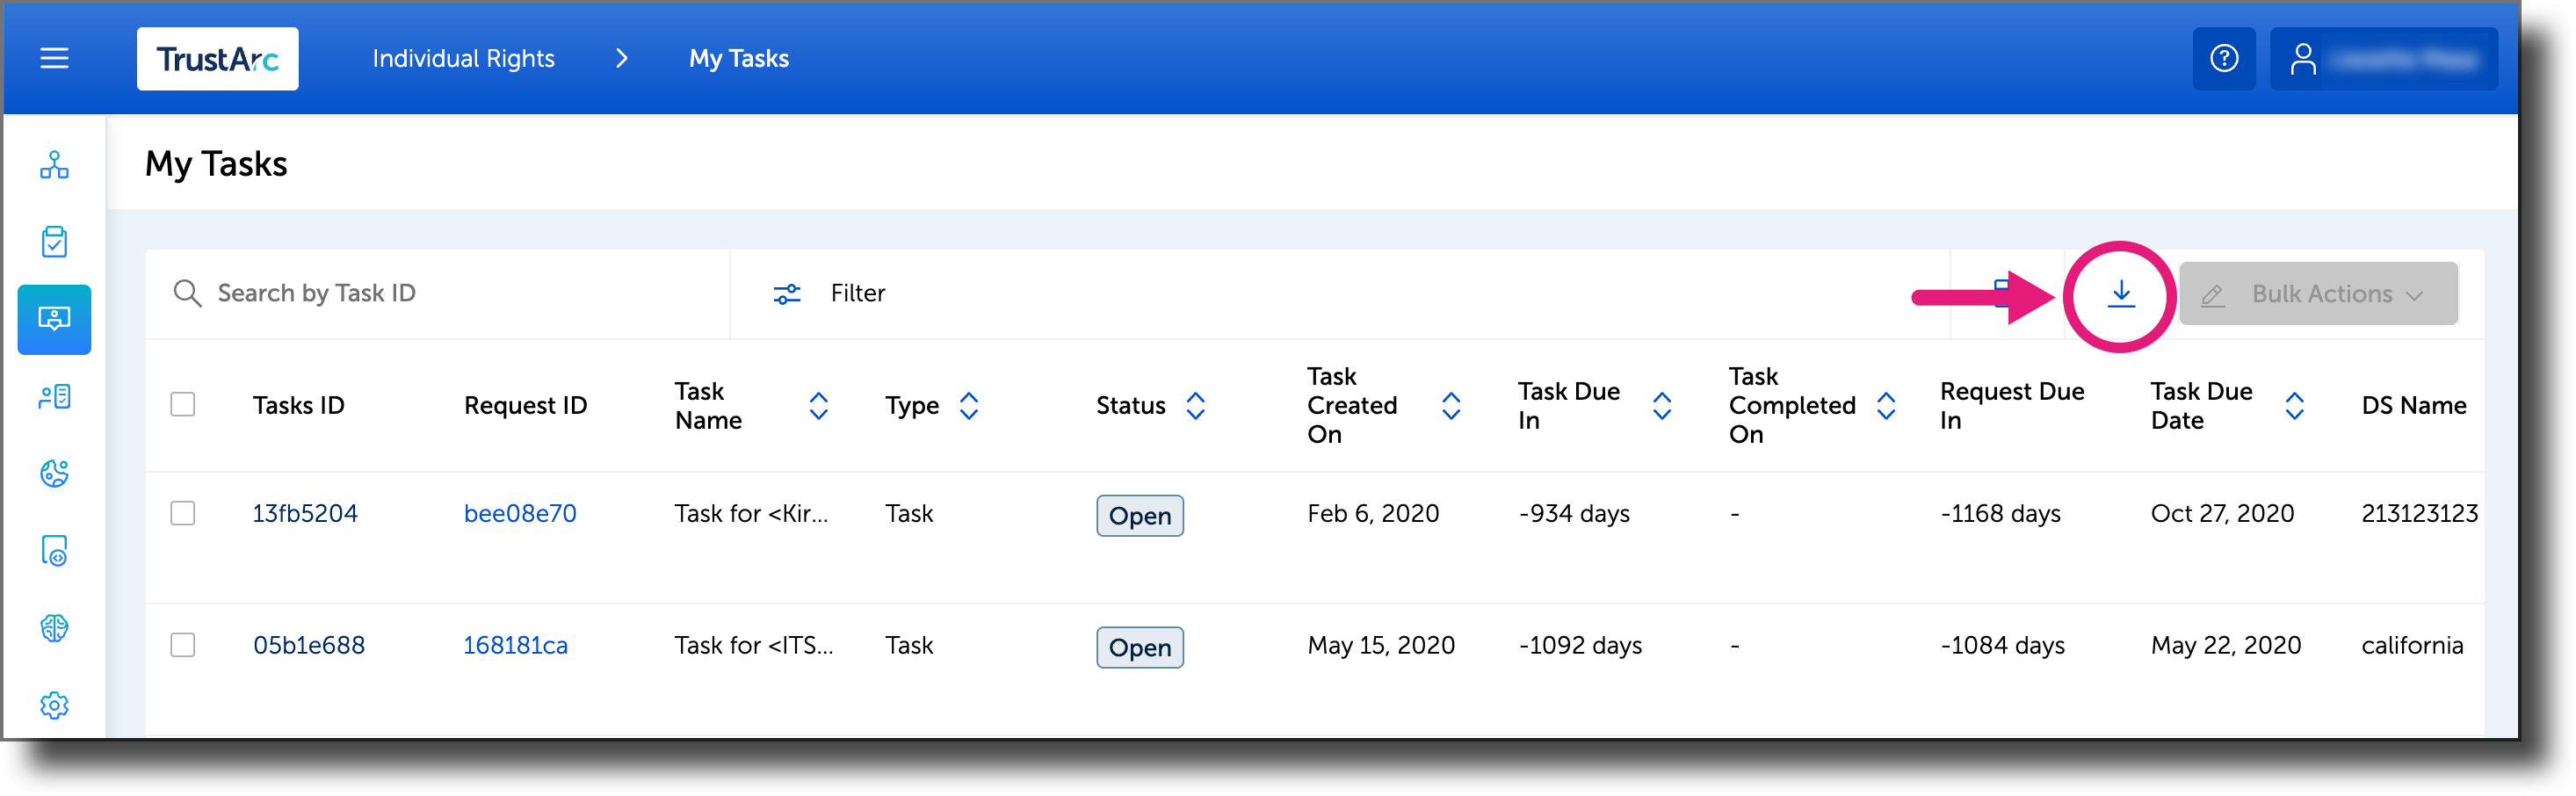The width and height of the screenshot is (2576, 796).
Task: Sort the table by Type column
Action: [x=969, y=405]
